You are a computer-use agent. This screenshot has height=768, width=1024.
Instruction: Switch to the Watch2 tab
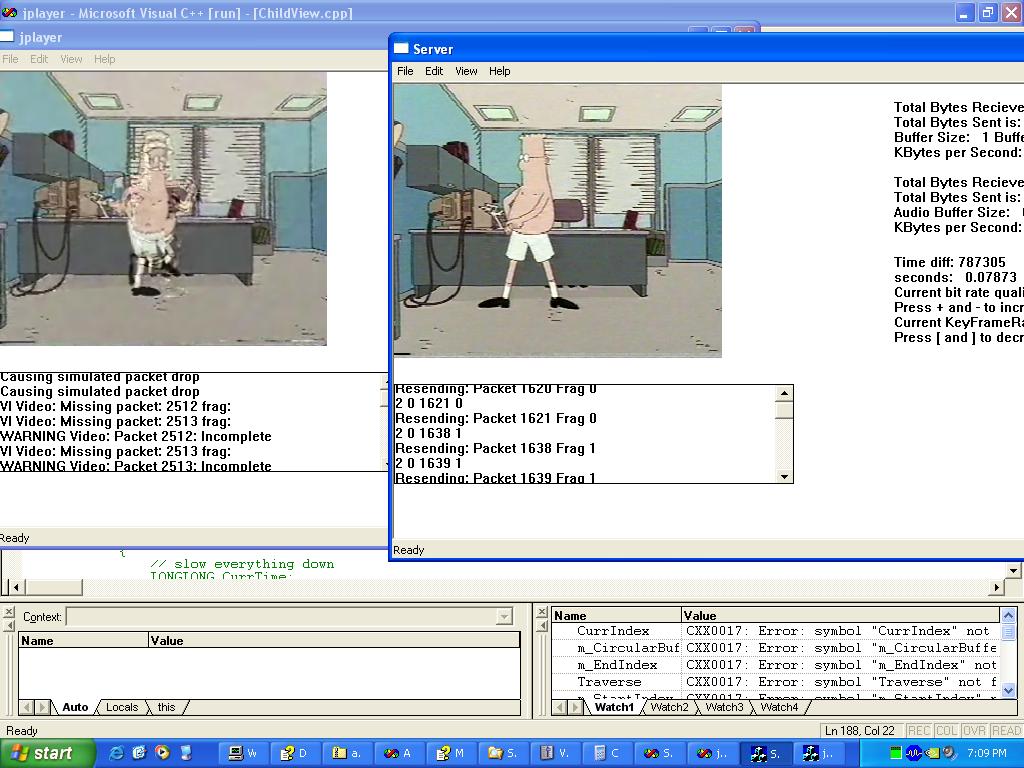pos(669,707)
